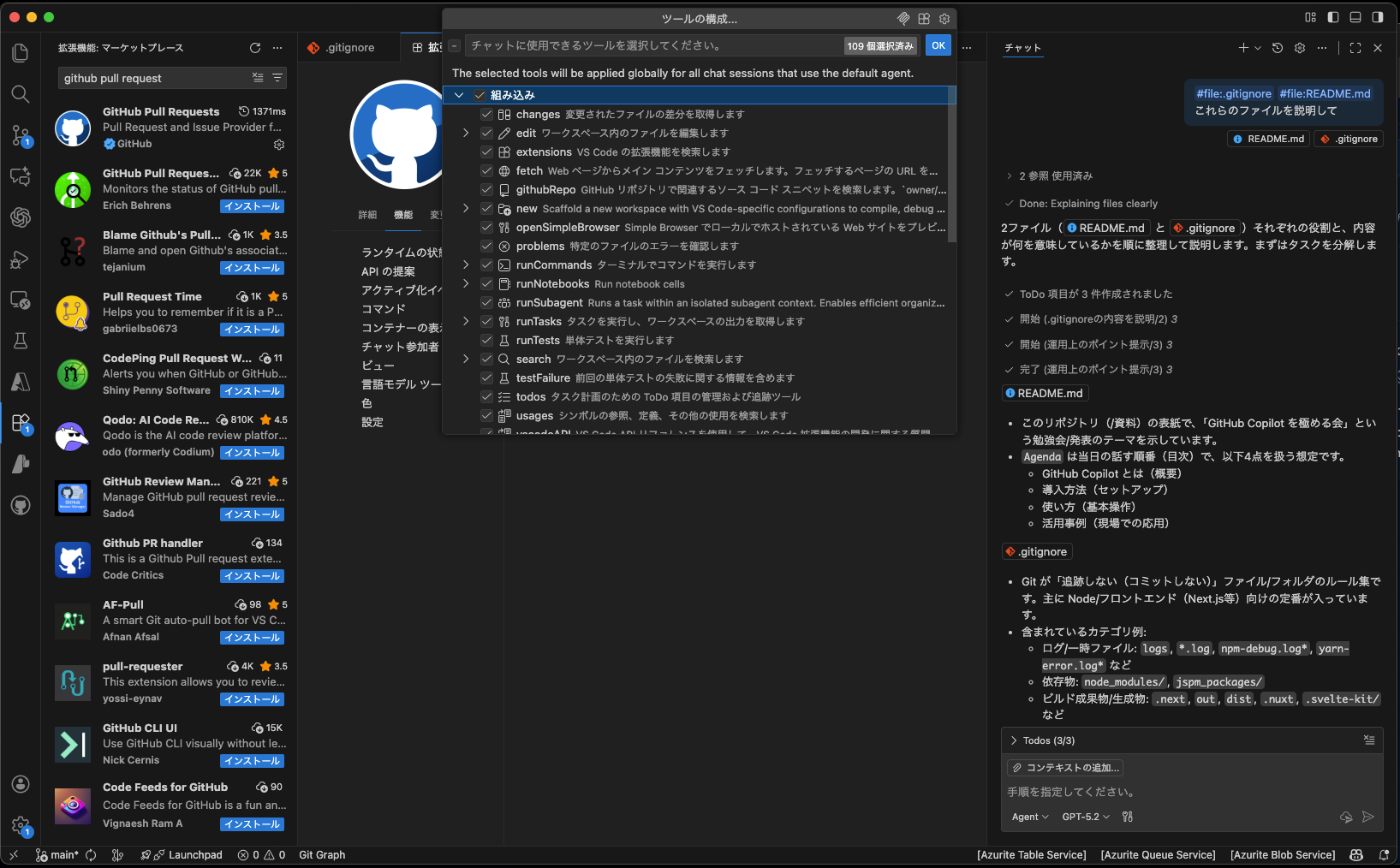Open chat settings gear in chat header
Image resolution: width=1400 pixels, height=868 pixels.
coord(1299,48)
